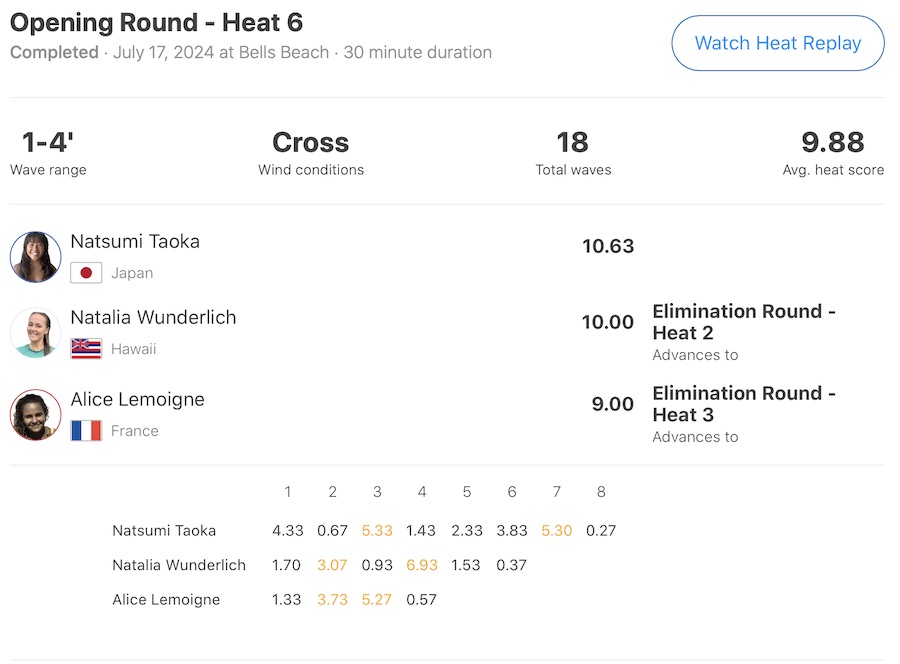
Task: Go to Elimination Round - Heat 2
Action: 744,322
